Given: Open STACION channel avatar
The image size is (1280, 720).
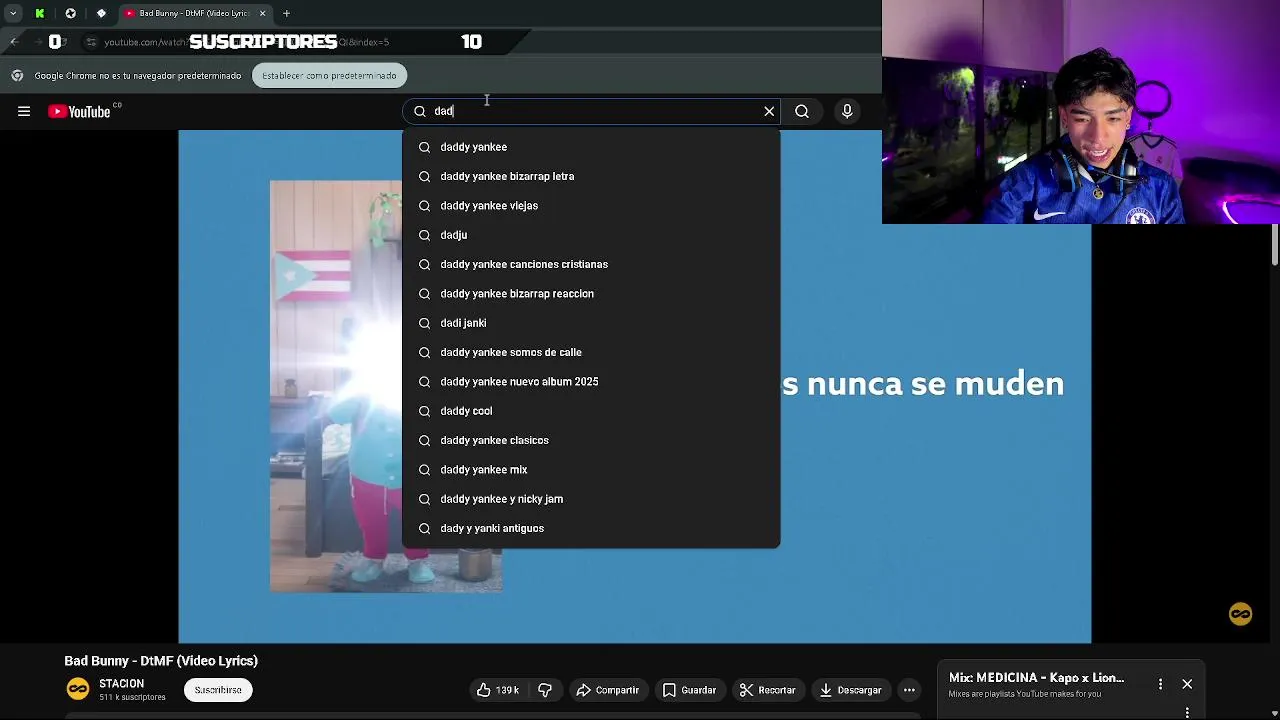Looking at the screenshot, I should [78, 689].
